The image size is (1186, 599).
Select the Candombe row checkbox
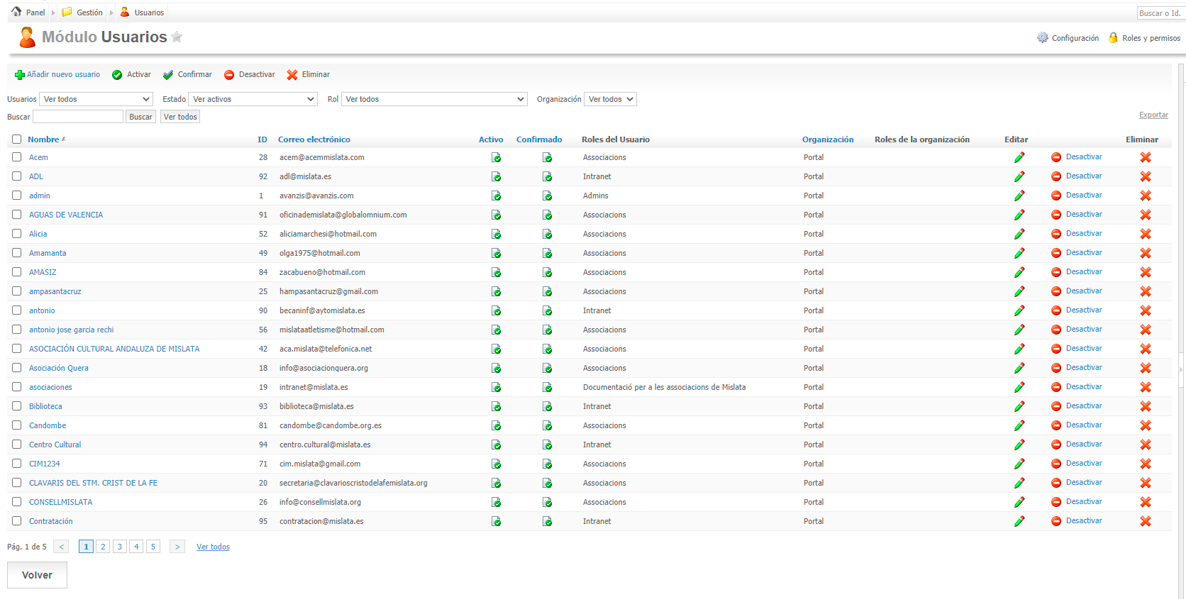coord(16,425)
